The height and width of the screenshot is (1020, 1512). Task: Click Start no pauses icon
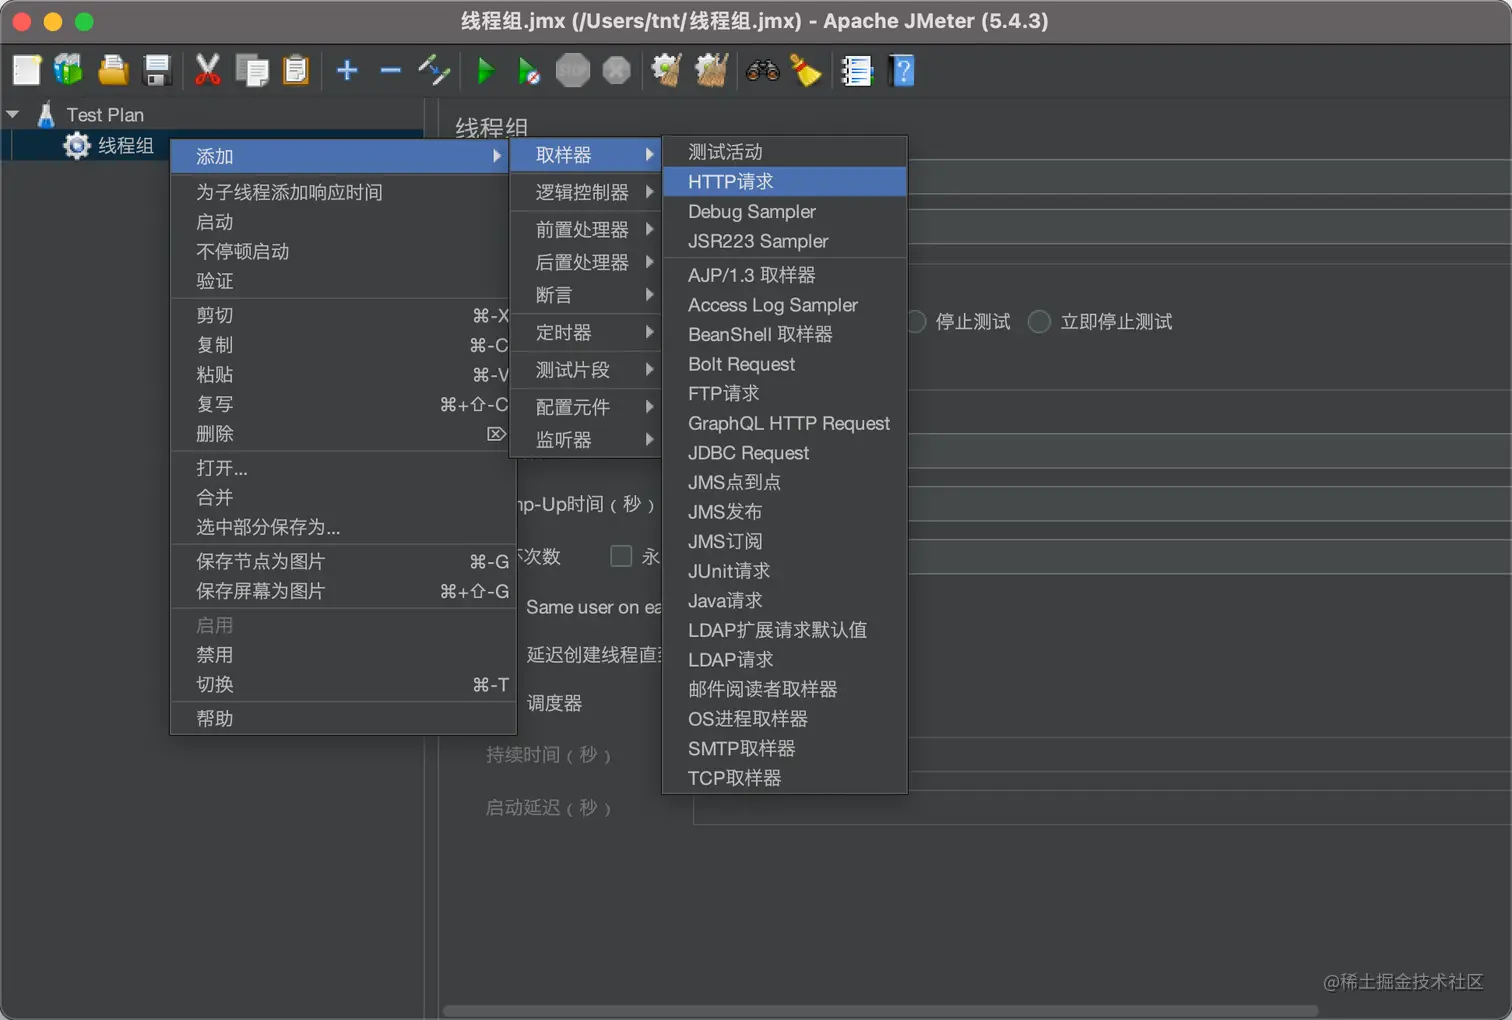529,70
